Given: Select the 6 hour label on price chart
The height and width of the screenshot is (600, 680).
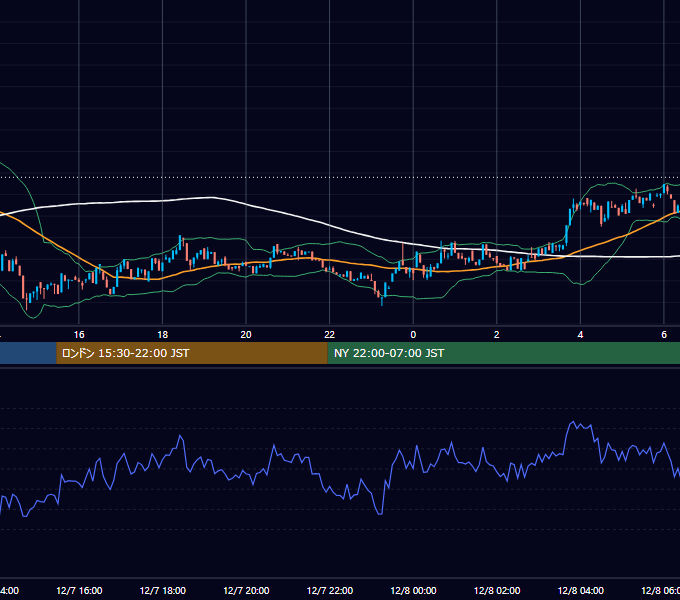Looking at the screenshot, I should click(664, 335).
